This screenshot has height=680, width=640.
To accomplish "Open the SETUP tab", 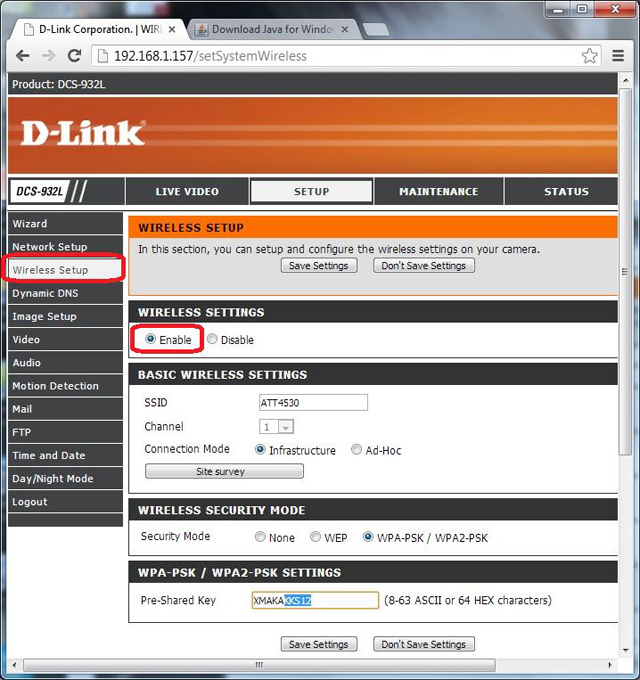I will (311, 191).
